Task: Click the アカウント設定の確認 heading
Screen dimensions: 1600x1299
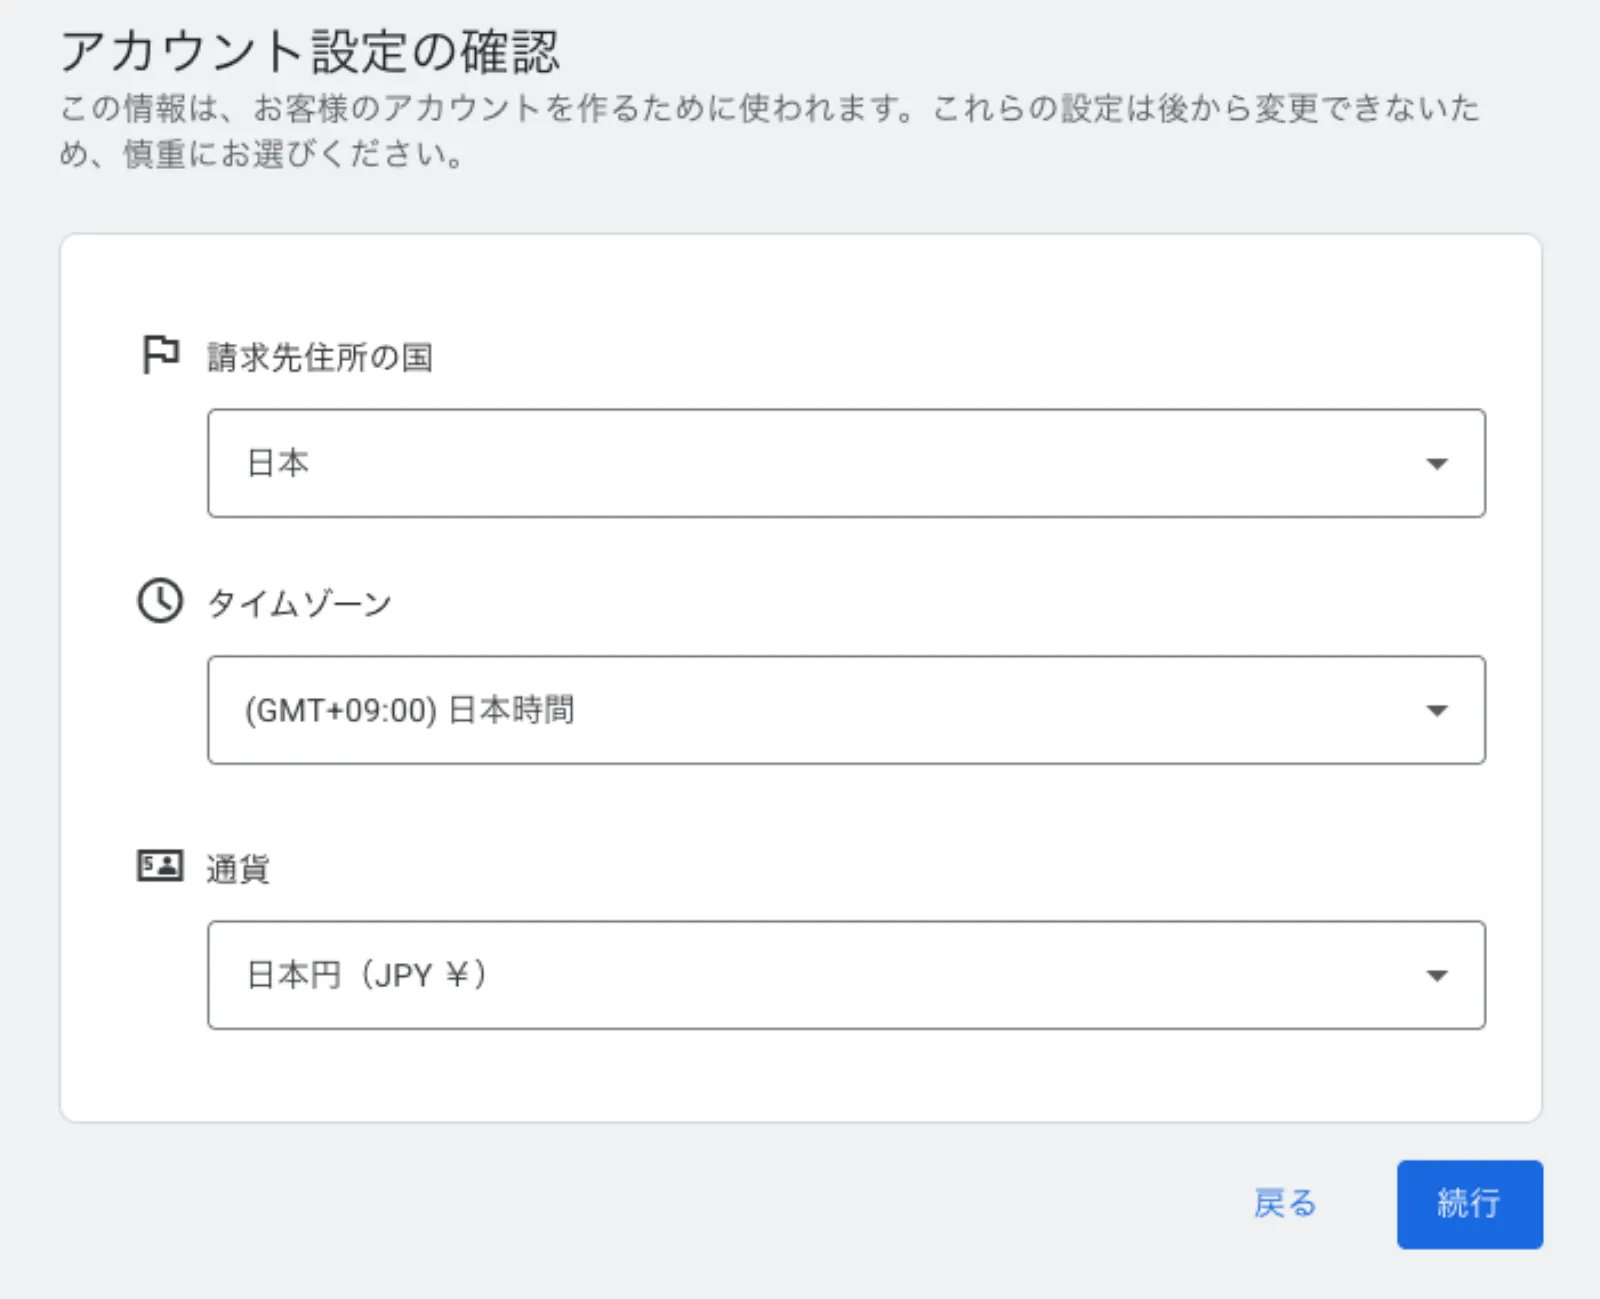Action: coord(310,51)
